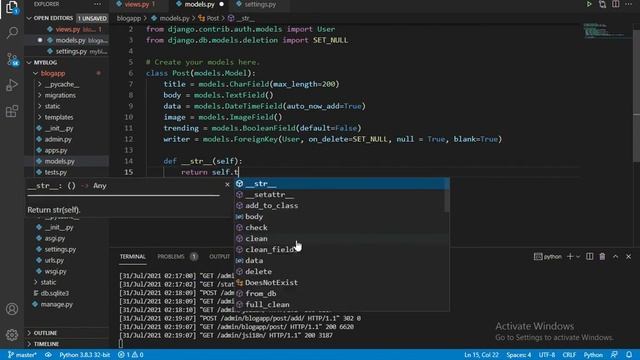The image size is (640, 360).
Task: Open the Manage gear icon
Action: tap(12, 335)
